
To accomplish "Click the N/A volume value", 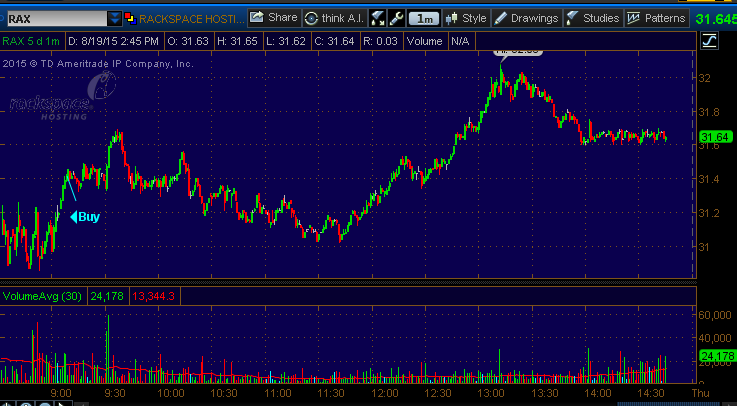I will (x=460, y=41).
